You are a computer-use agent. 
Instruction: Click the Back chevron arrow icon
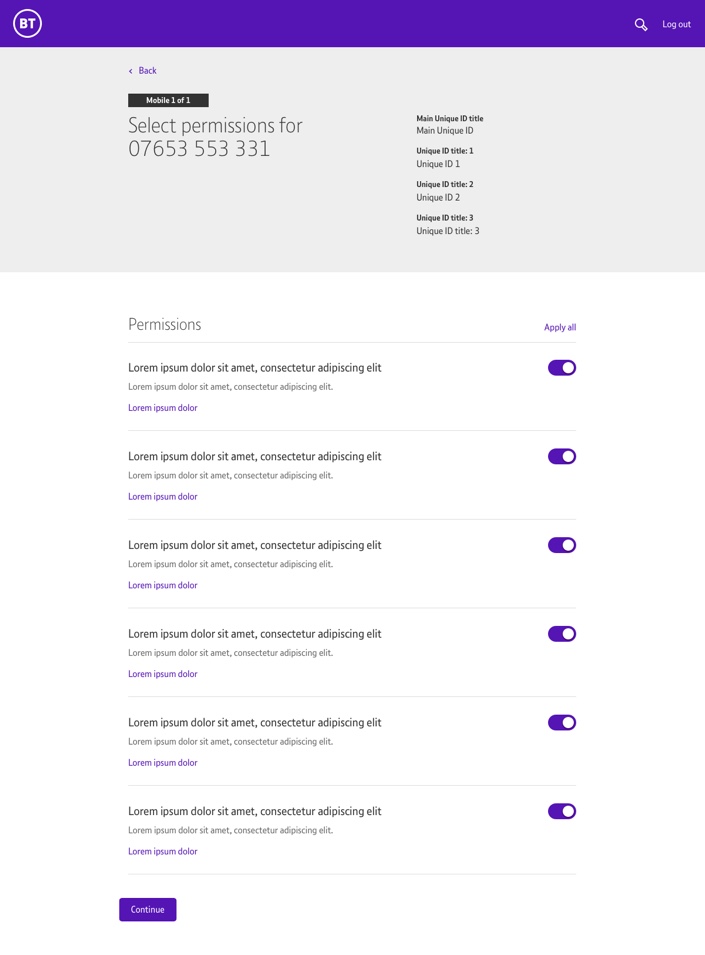coord(130,71)
